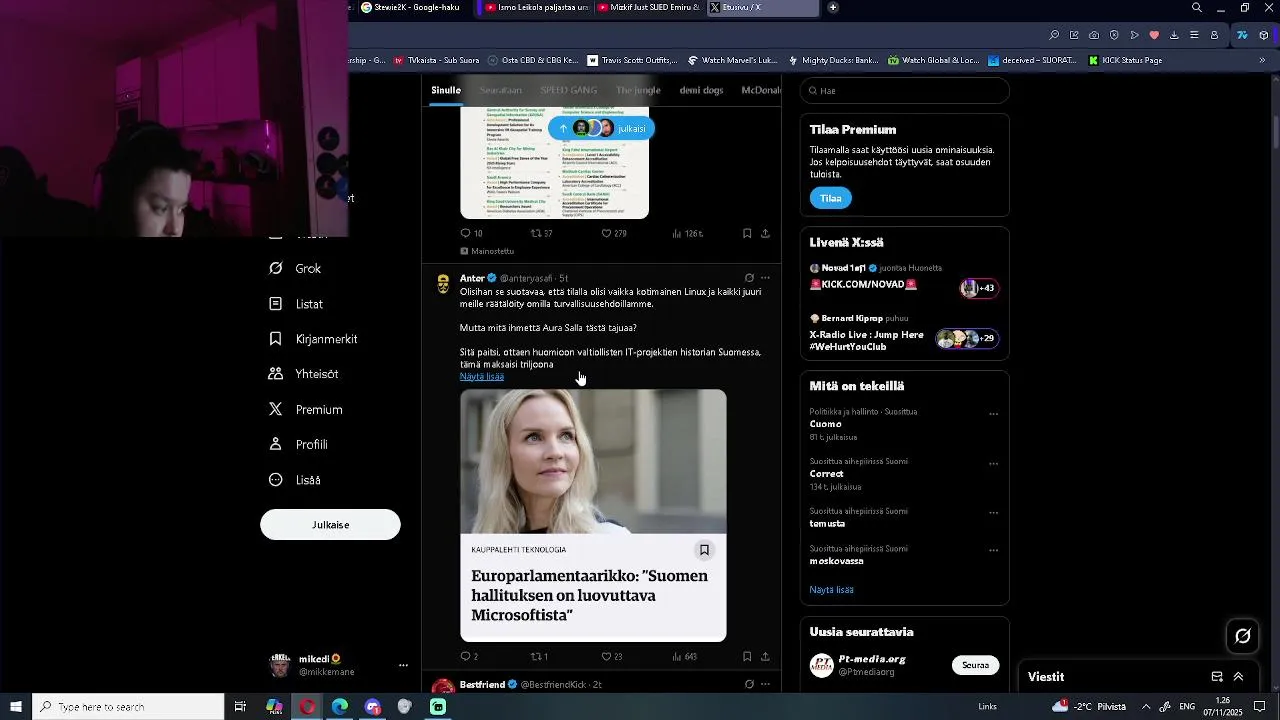Switch to The jungle tab
Viewport: 1280px width, 720px height.
[x=638, y=90]
